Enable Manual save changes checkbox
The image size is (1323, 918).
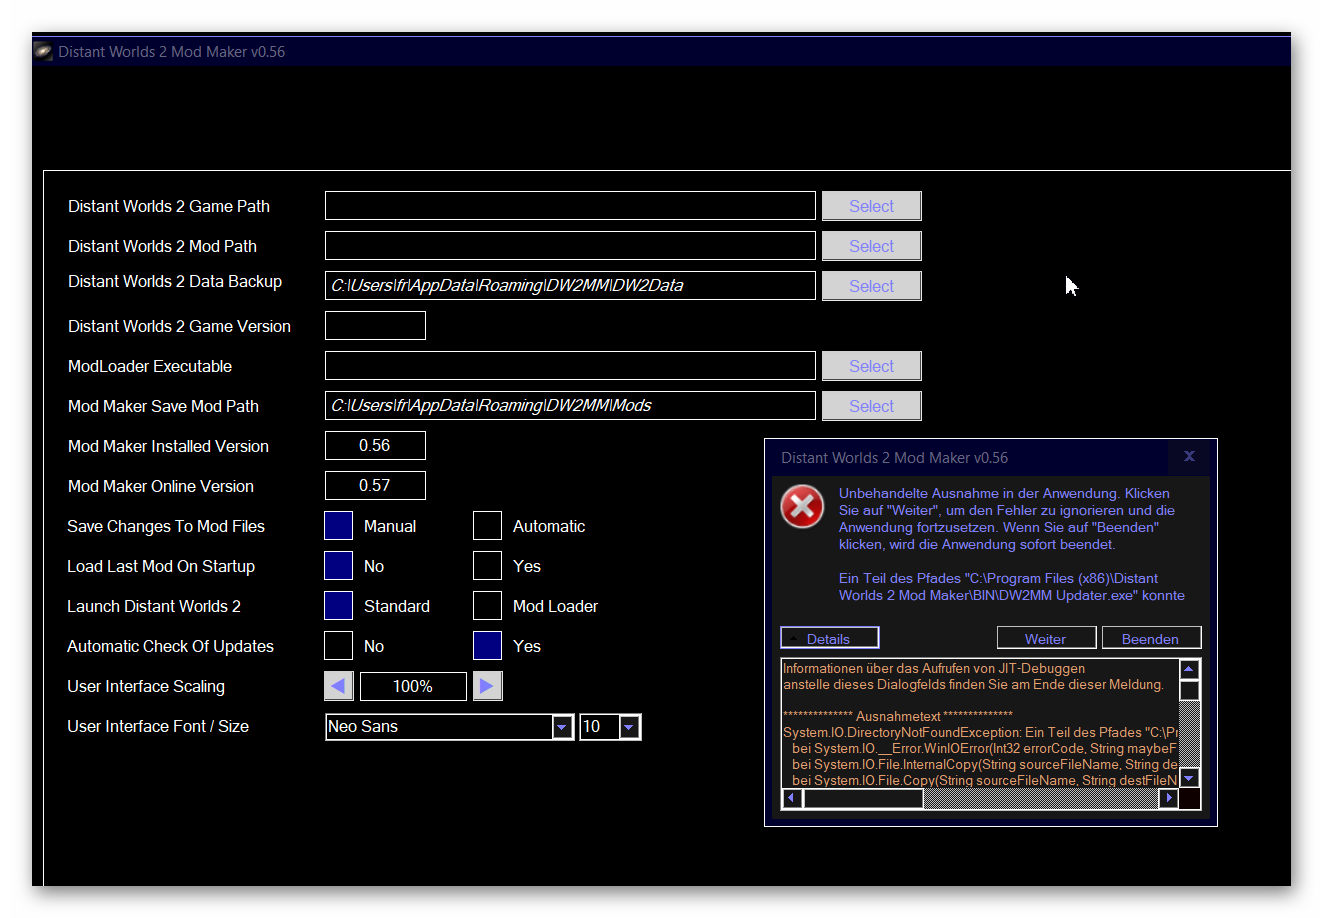coord(339,526)
